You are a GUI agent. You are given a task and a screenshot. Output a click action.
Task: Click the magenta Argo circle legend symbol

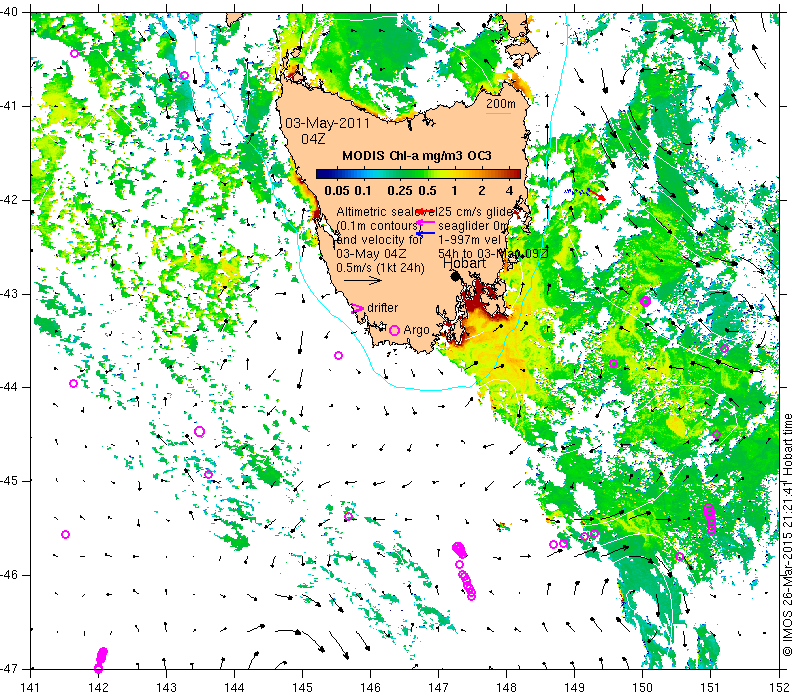[394, 330]
